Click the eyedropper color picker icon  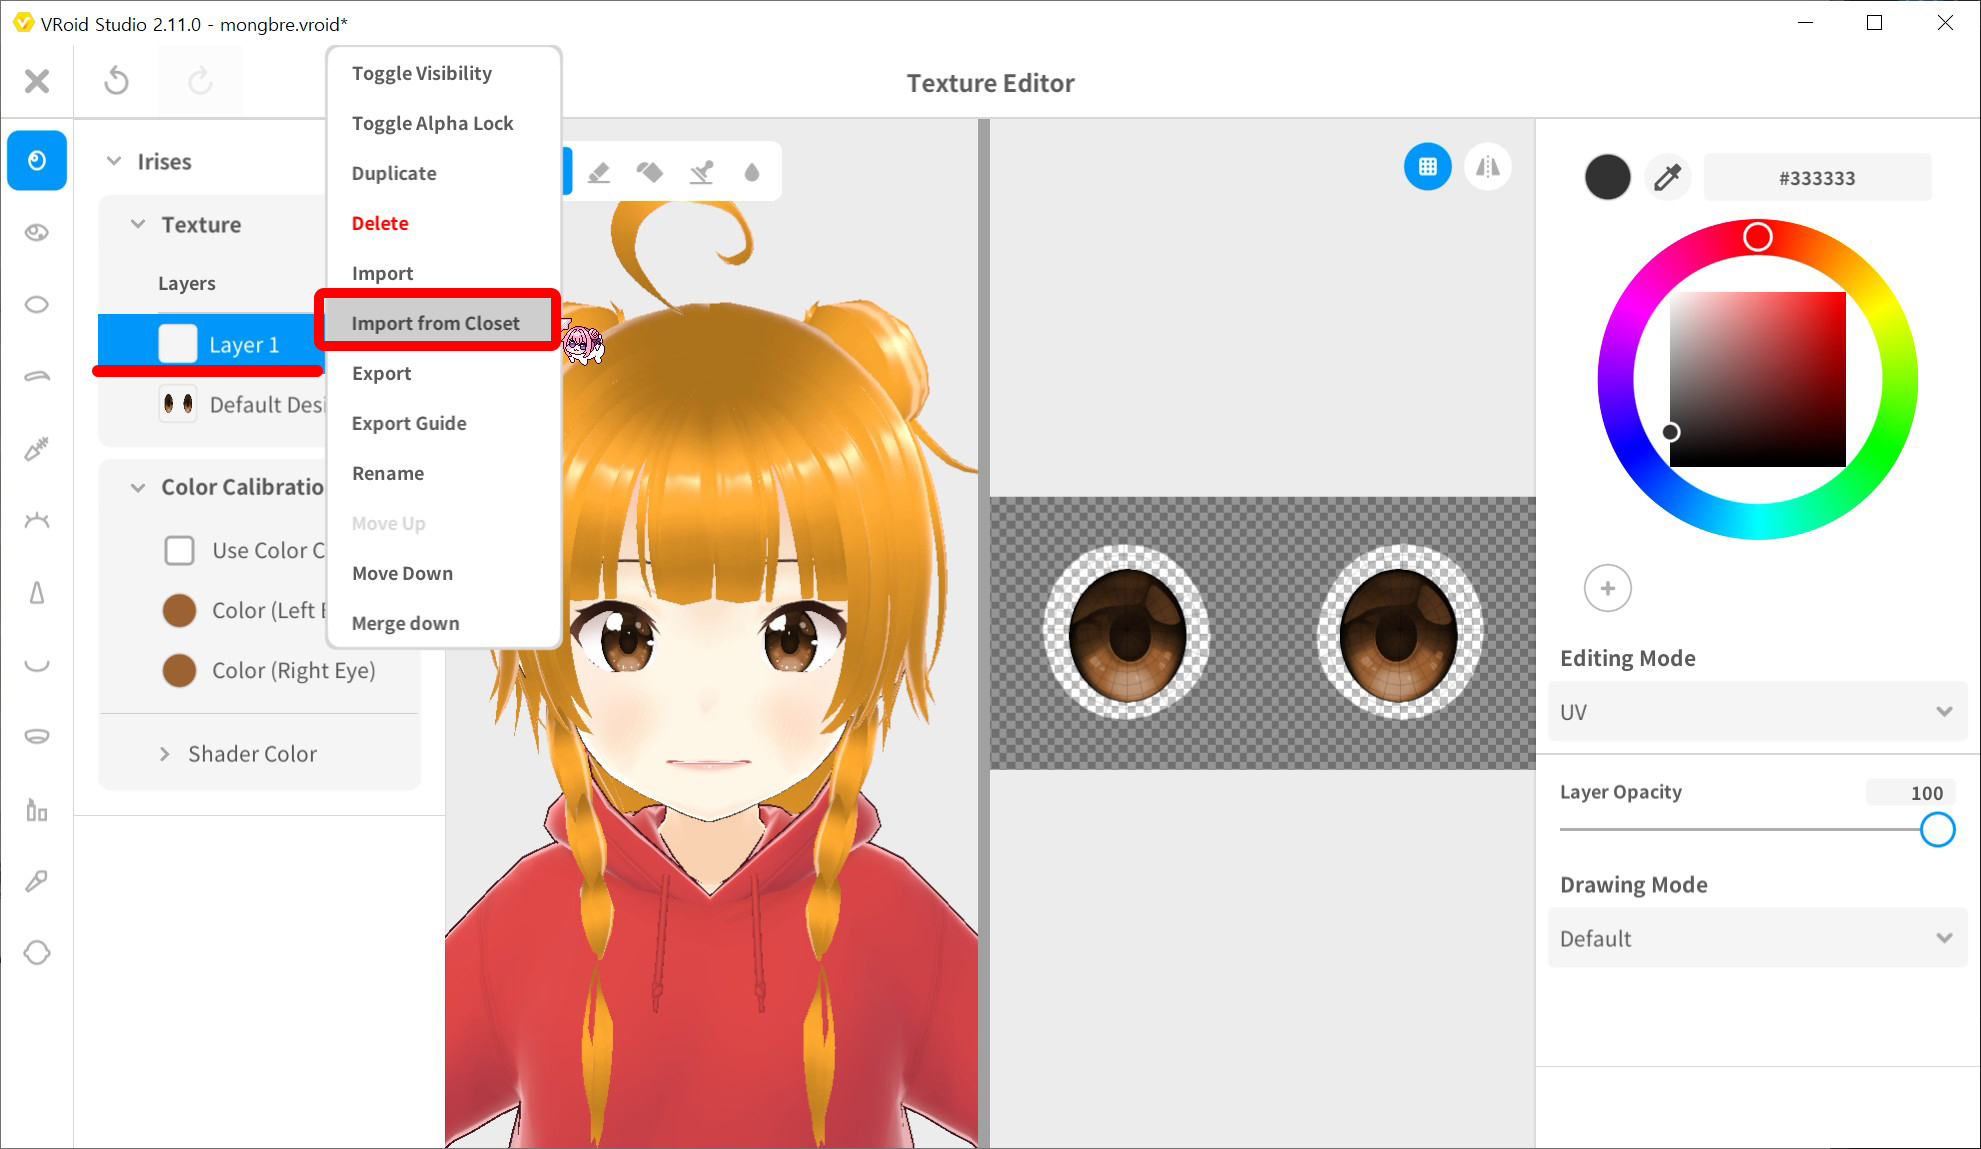click(x=1667, y=178)
